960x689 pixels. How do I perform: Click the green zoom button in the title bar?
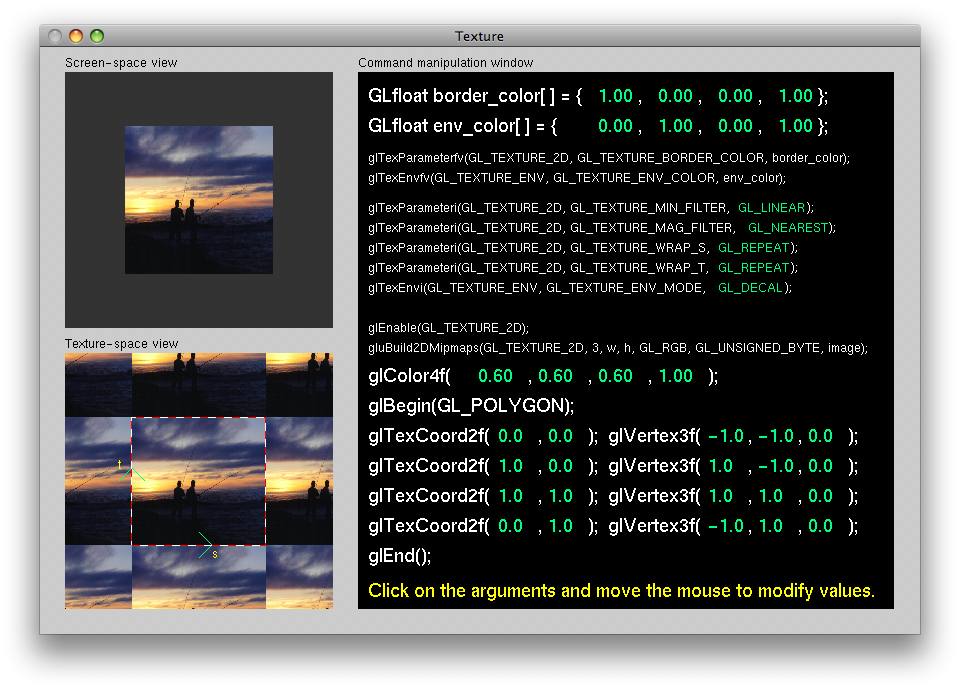tap(97, 36)
